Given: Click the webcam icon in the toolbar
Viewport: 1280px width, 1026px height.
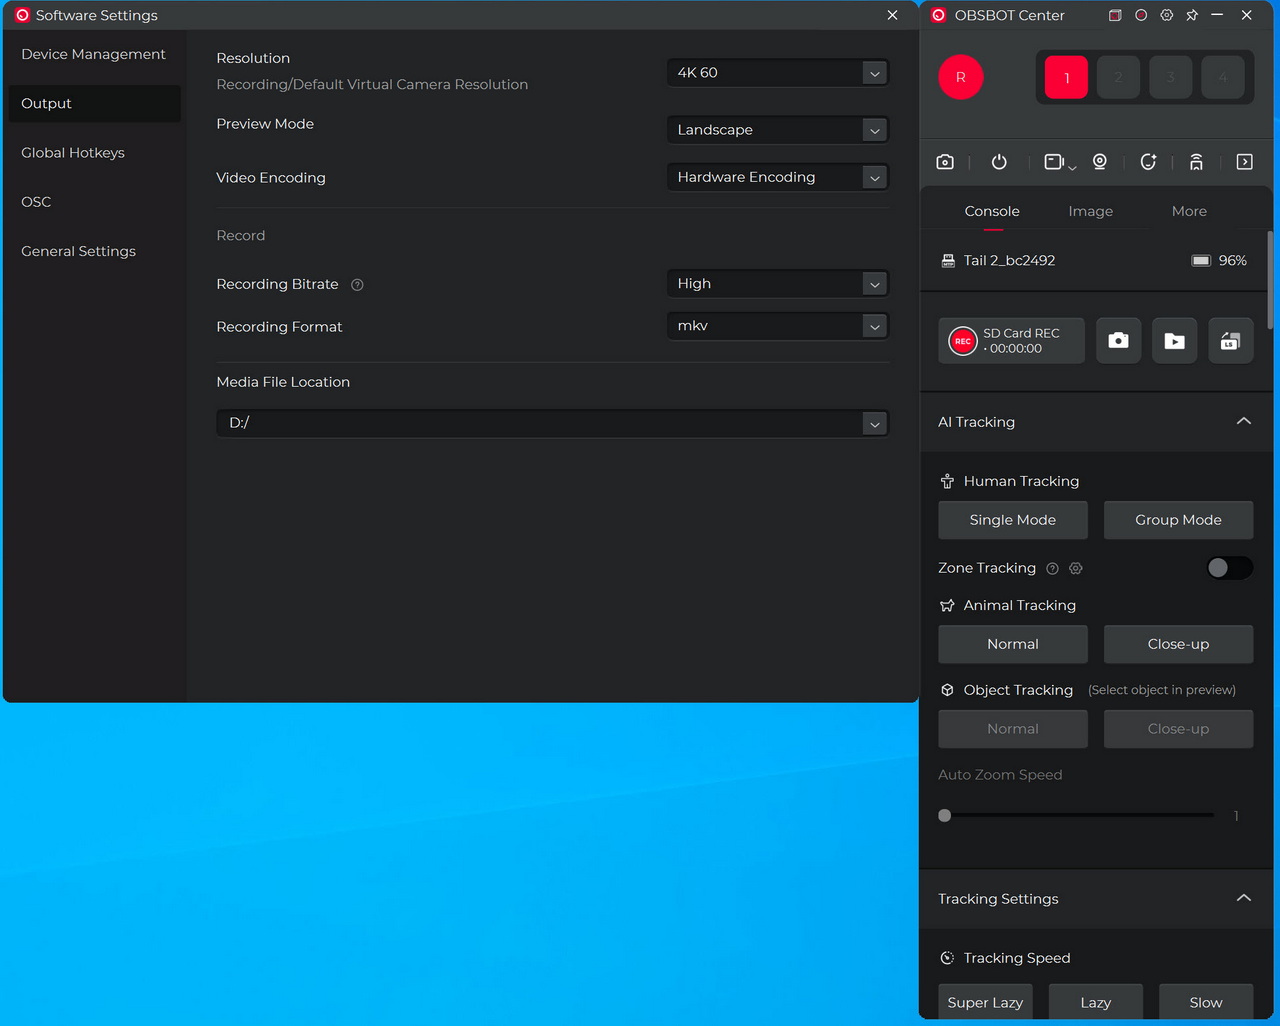Looking at the screenshot, I should 1099,162.
